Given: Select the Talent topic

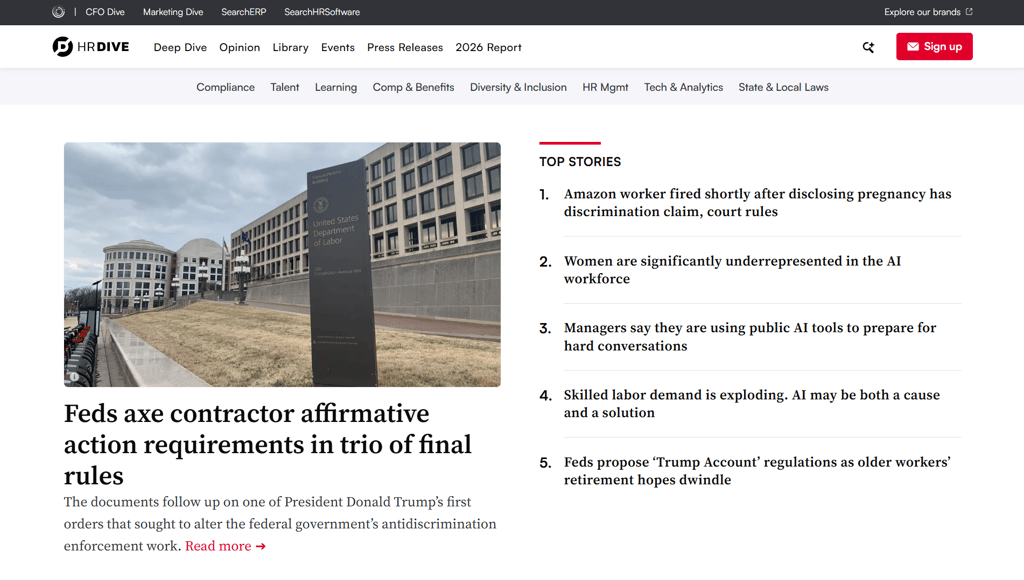Looking at the screenshot, I should click(285, 87).
